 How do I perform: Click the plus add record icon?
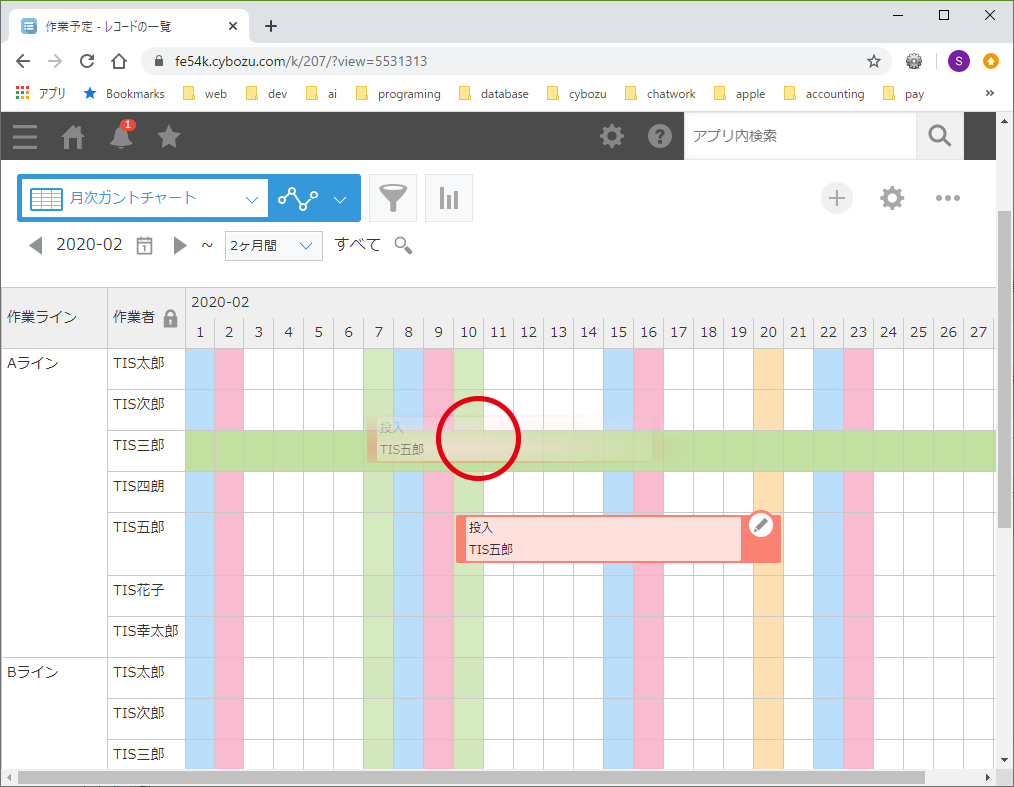click(x=837, y=198)
